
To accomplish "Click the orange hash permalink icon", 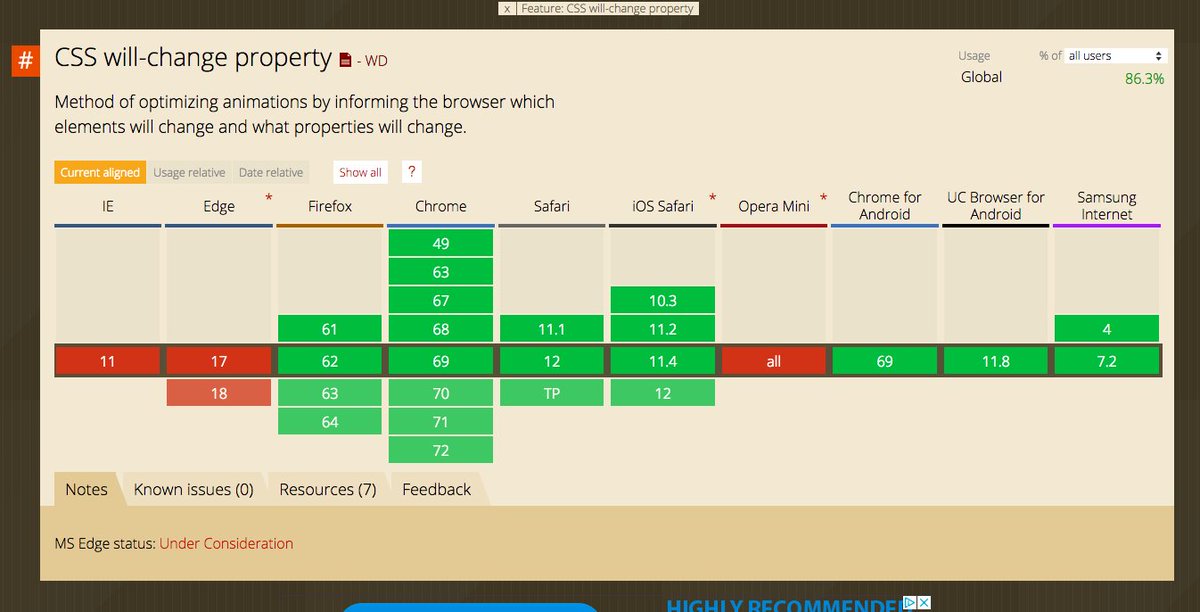I will (x=25, y=60).
